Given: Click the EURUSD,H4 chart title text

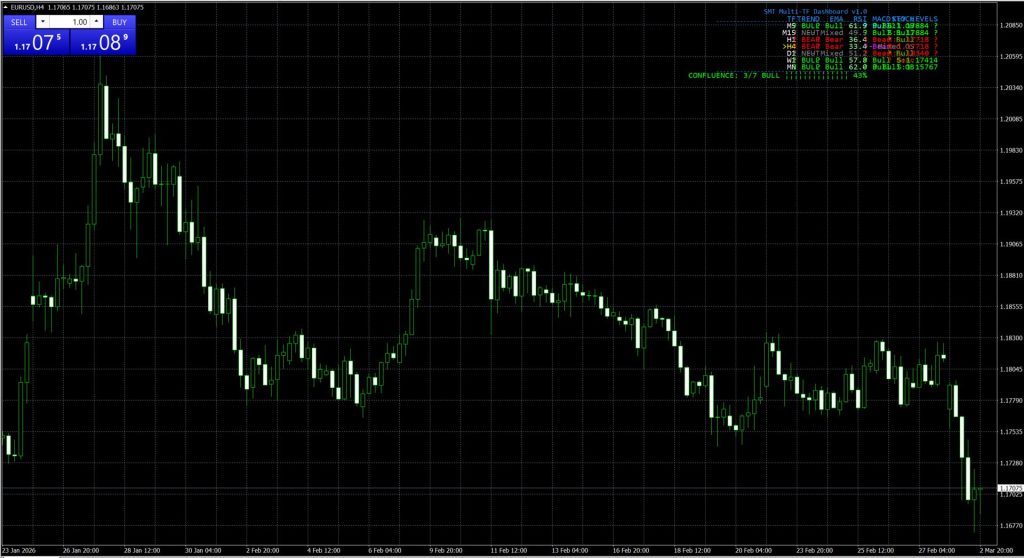Looking at the screenshot, I should [x=27, y=7].
